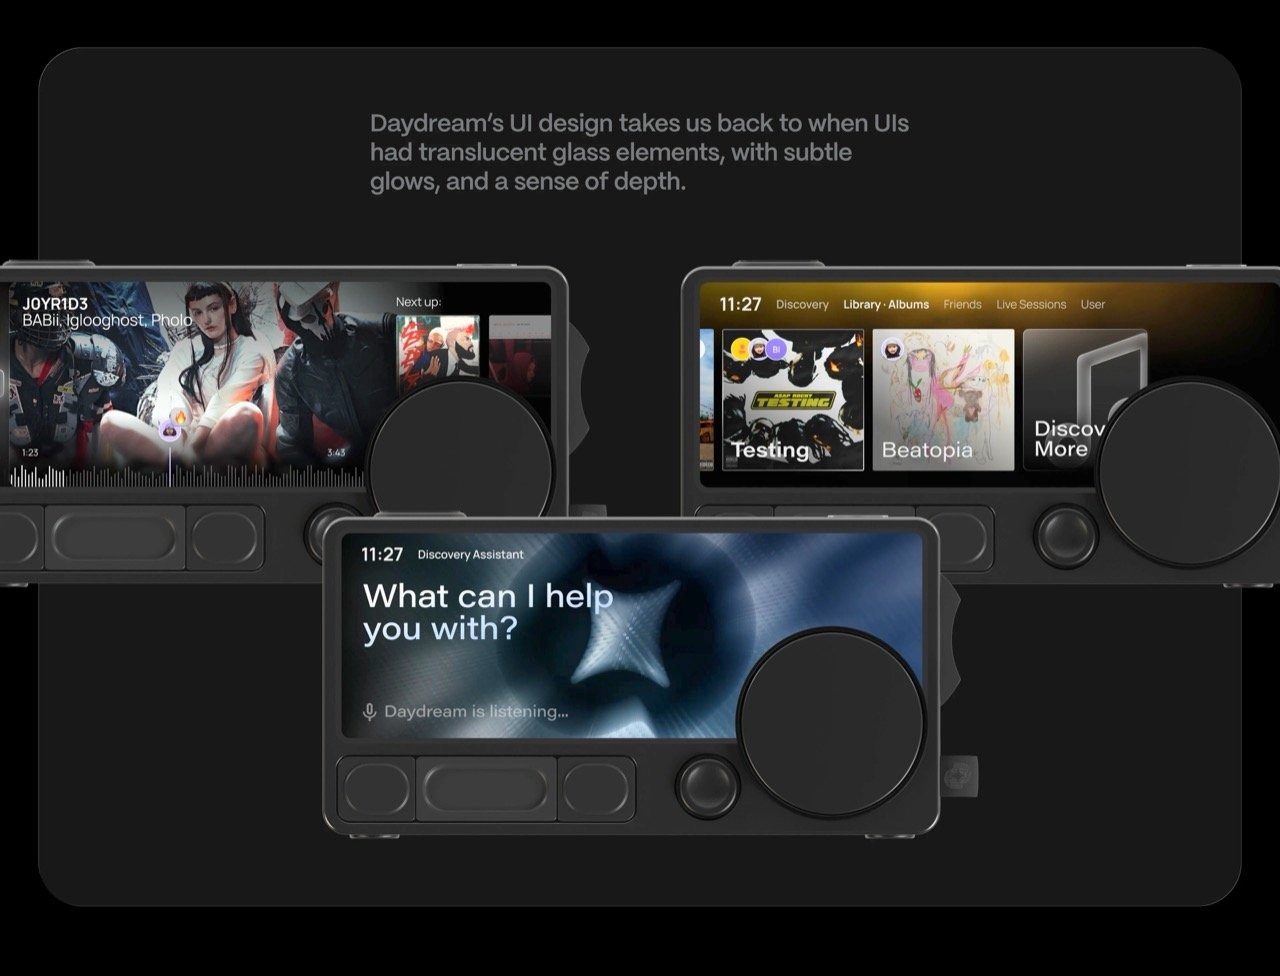Viewport: 1280px width, 976px height.
Task: Click the purple avatar marker on the waveform
Action: [169, 431]
